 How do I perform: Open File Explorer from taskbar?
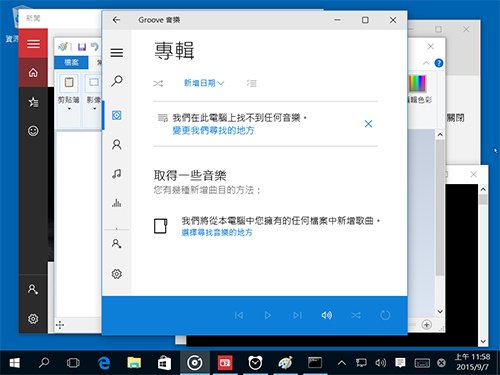[134, 363]
